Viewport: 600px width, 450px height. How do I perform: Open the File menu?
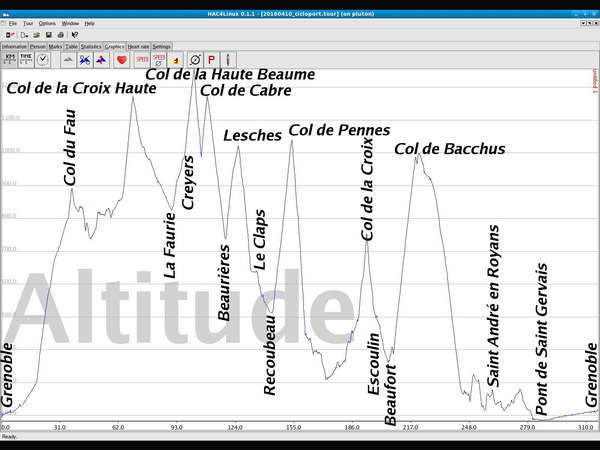[13, 22]
